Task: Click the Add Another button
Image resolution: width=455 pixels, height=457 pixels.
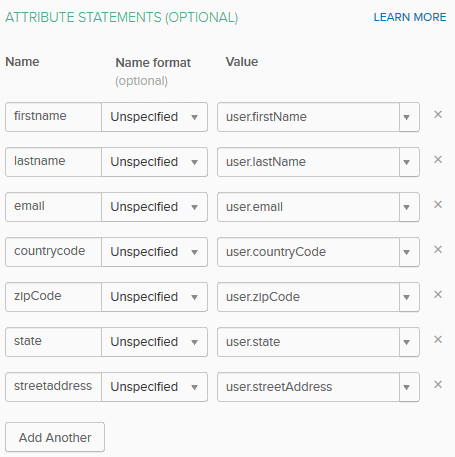Action: tap(55, 437)
